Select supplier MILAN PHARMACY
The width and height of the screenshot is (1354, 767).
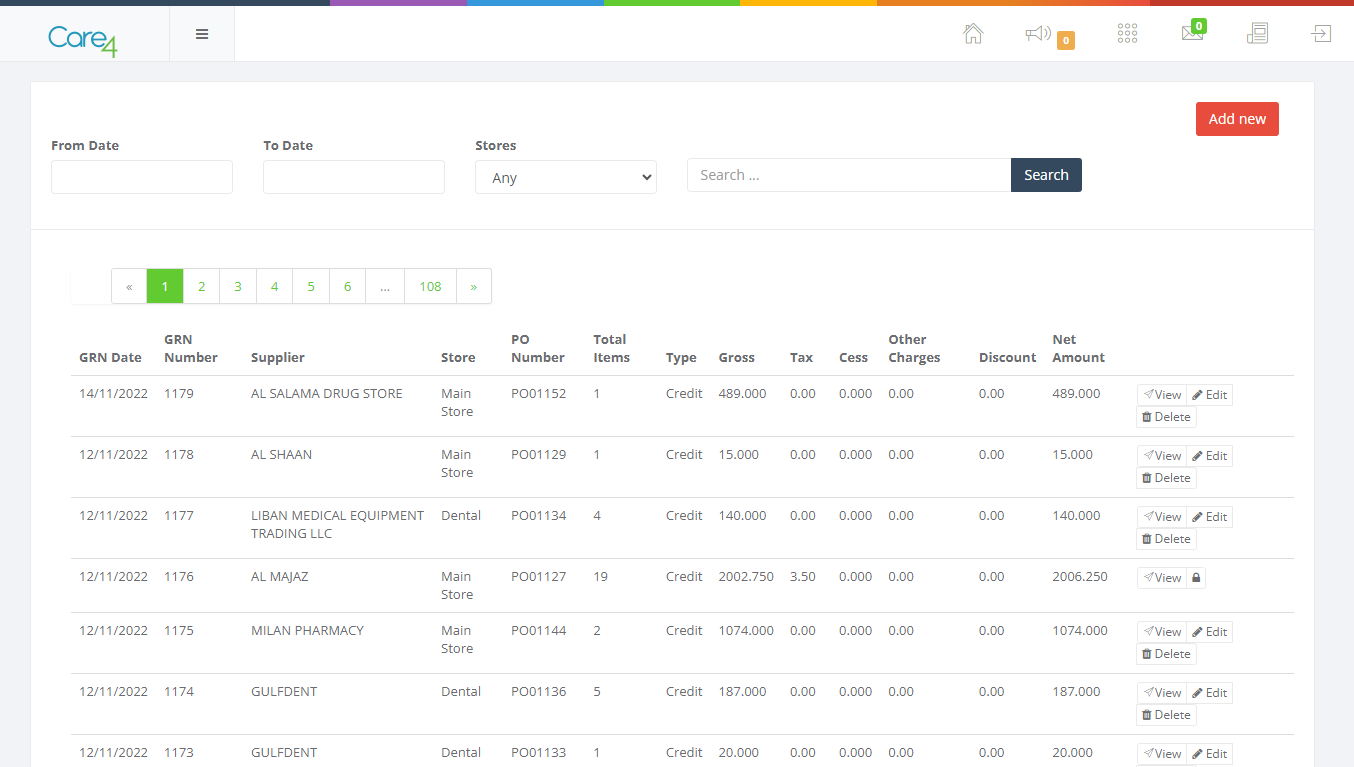click(x=307, y=631)
